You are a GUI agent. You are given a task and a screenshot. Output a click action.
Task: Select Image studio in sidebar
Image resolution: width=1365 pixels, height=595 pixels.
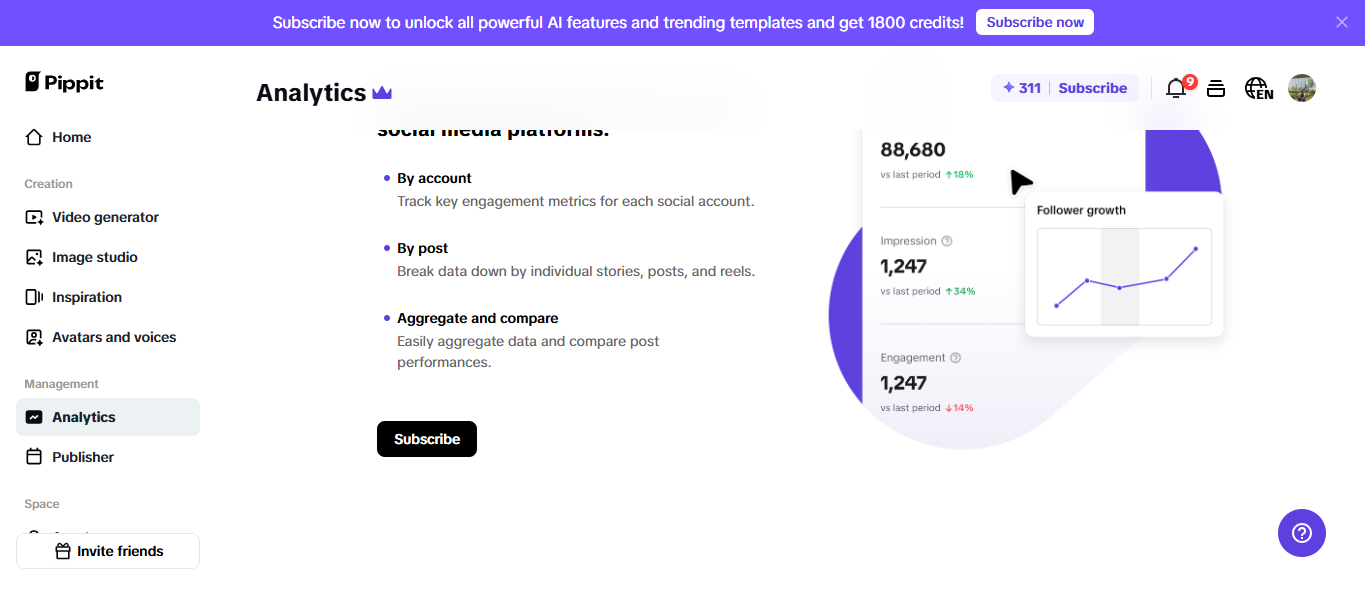95,257
